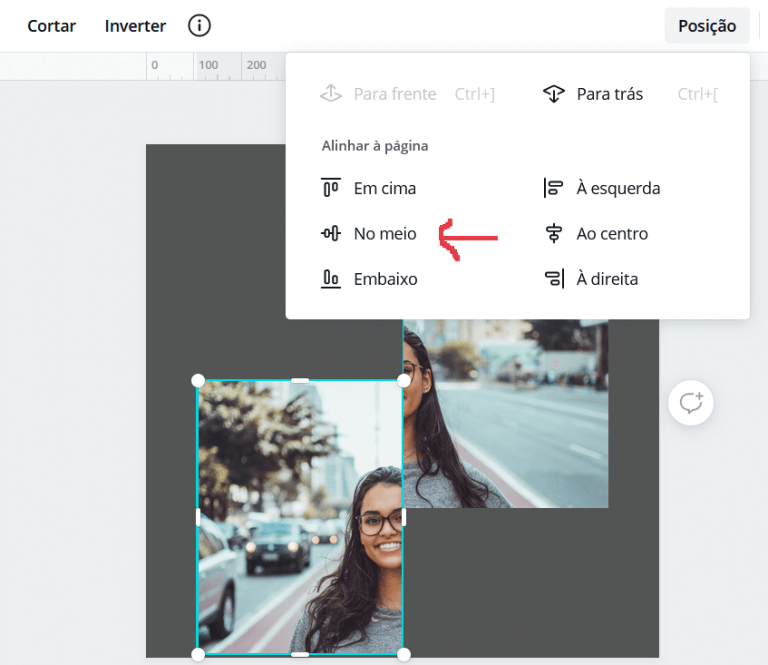The height and width of the screenshot is (665, 768).
Task: Select the selected portrait photo on canvas
Action: point(300,517)
